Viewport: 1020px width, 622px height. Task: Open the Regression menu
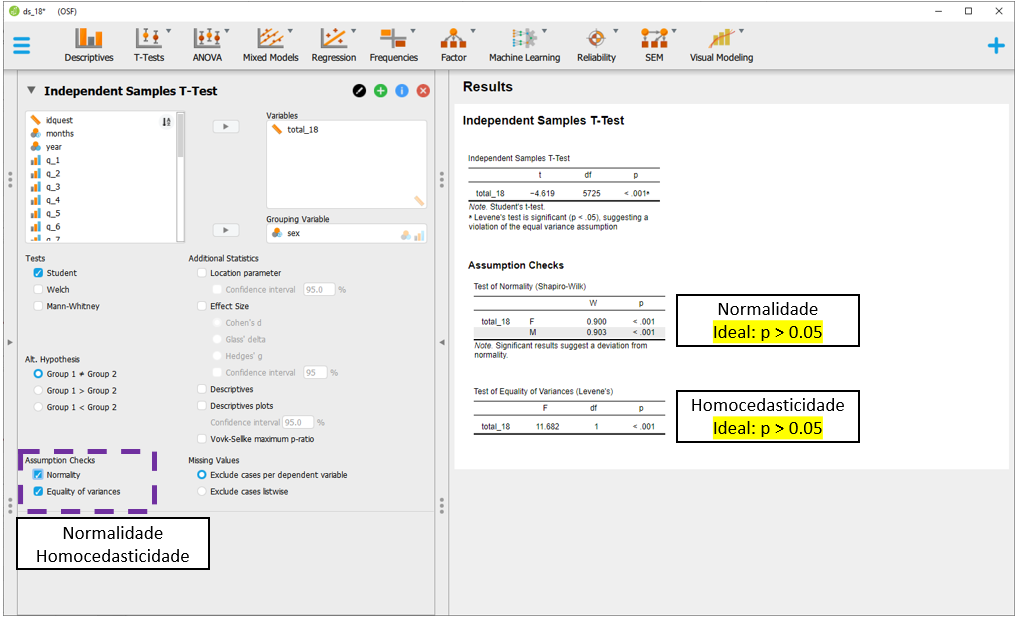coord(333,45)
